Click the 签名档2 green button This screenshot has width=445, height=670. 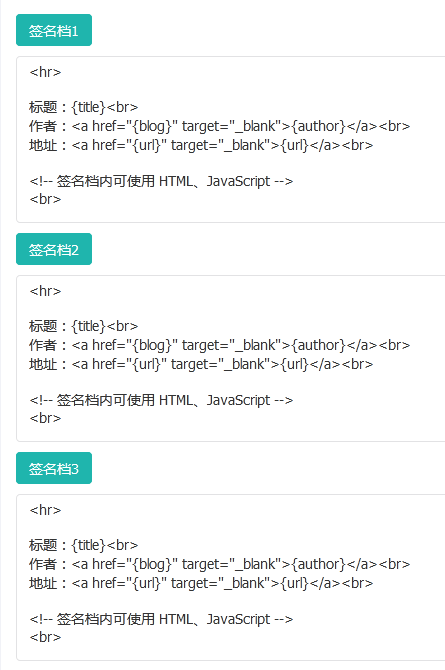click(54, 249)
